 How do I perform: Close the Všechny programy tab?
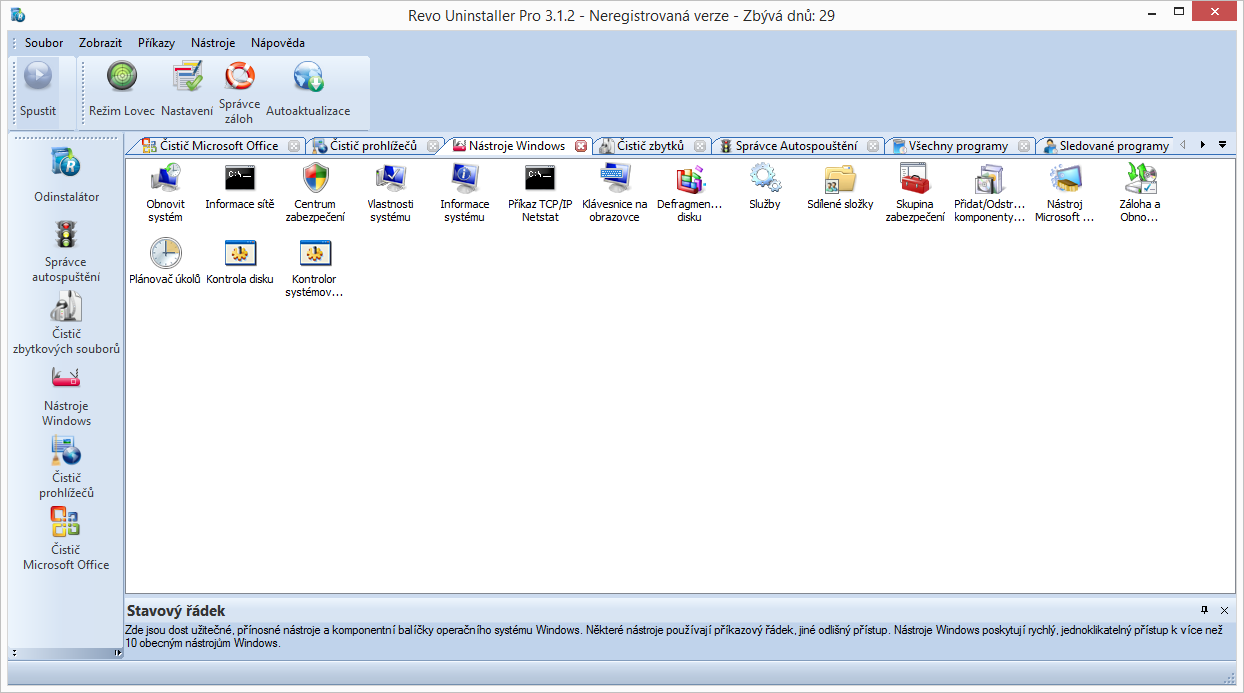pos(1024,146)
